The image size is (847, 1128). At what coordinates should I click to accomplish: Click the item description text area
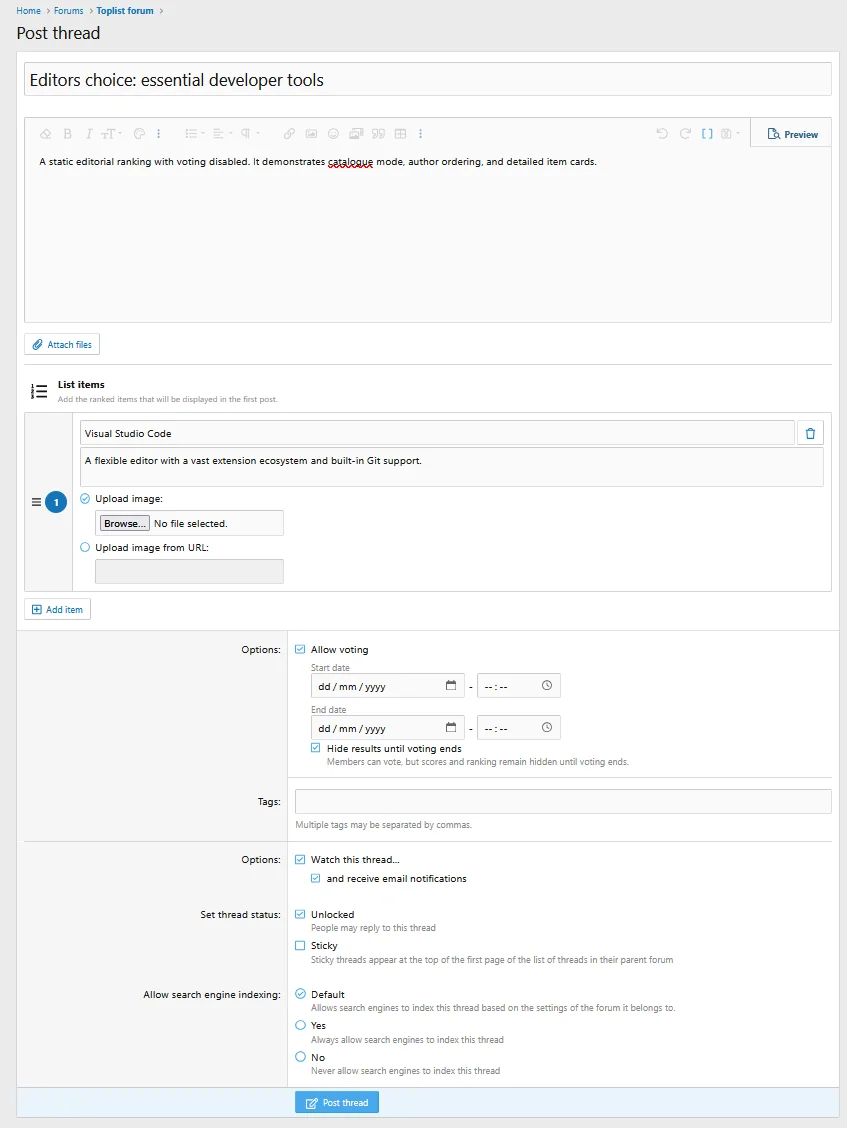click(451, 468)
